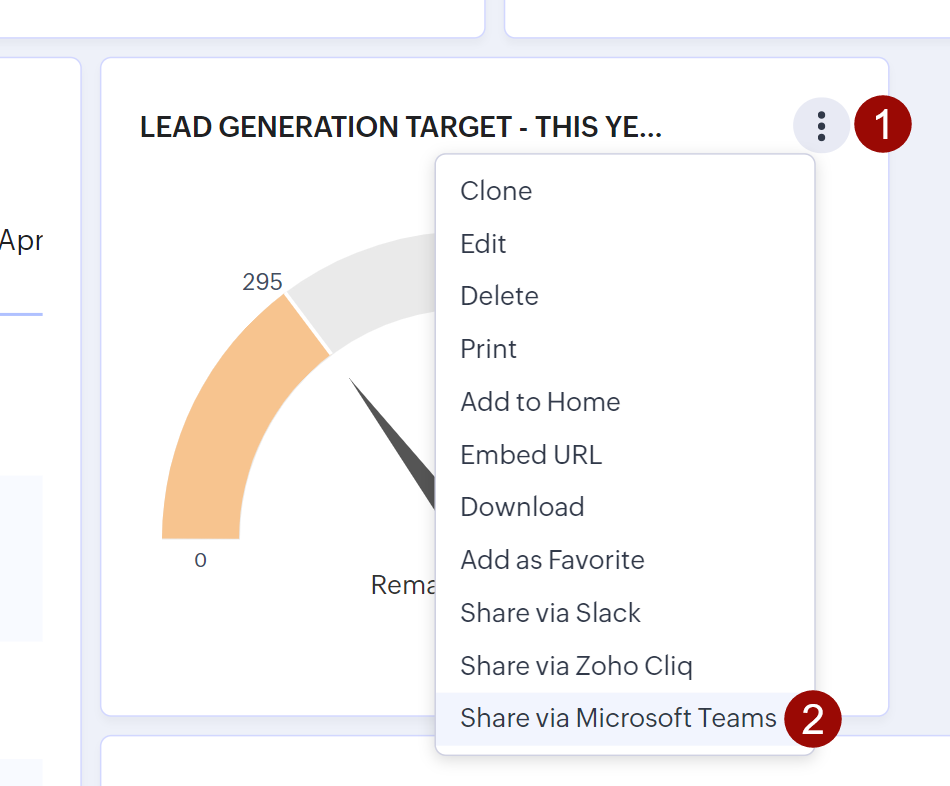
Task: Choose Share via Microsoft Teams
Action: pos(618,718)
